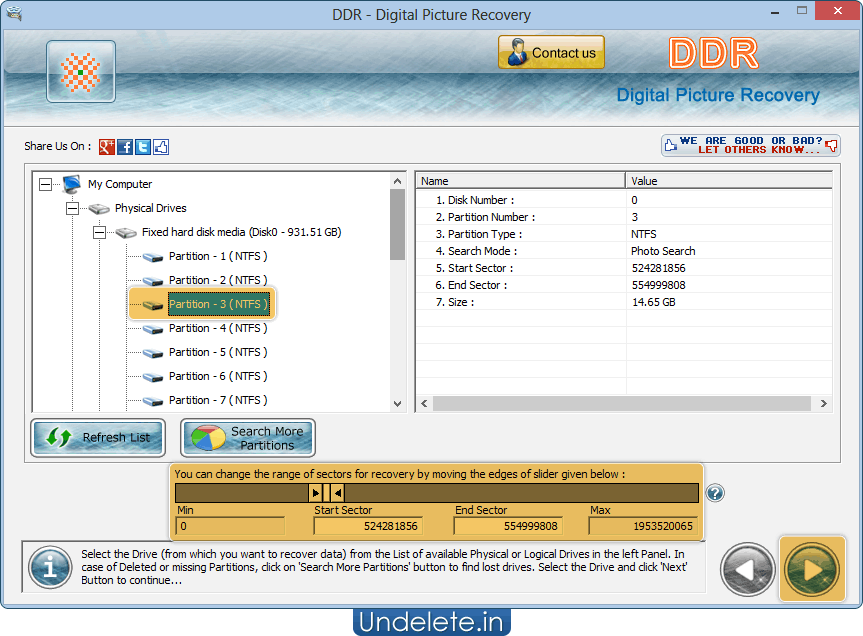Collapse the Fixed hard disk media node
Image resolution: width=863 pixels, height=636 pixels.
pyautogui.click(x=99, y=233)
